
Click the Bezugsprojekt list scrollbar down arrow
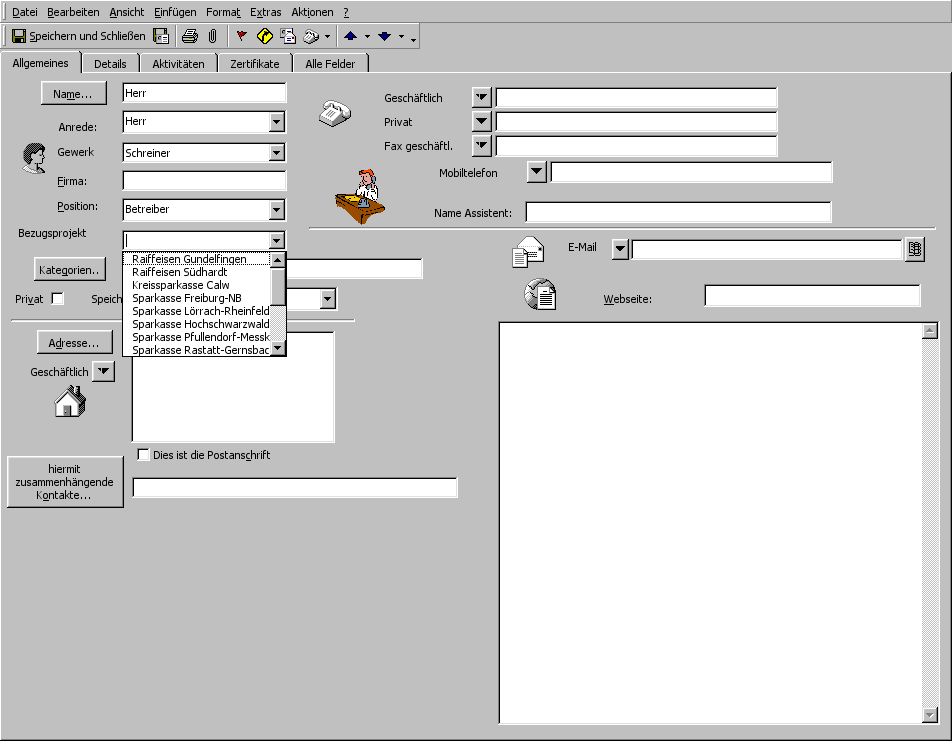click(x=278, y=349)
